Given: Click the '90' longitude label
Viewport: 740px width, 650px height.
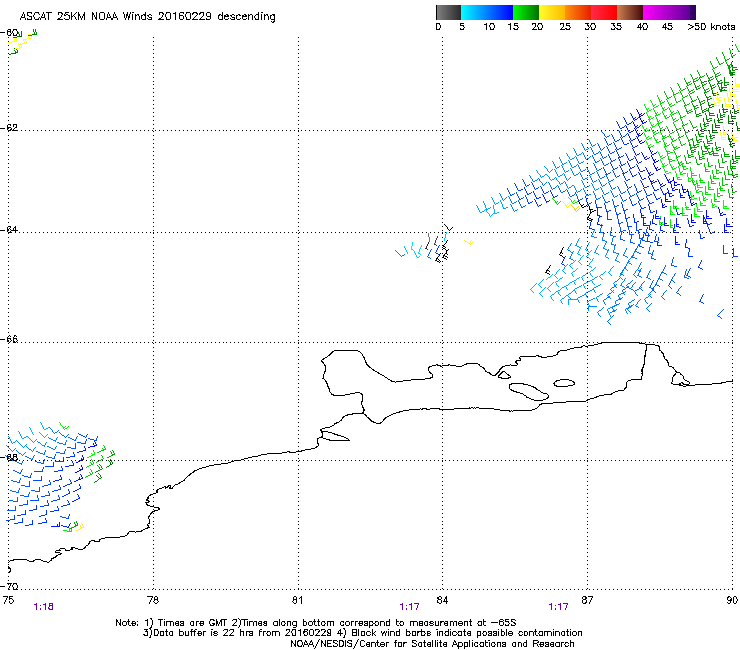Looking at the screenshot, I should tap(732, 600).
